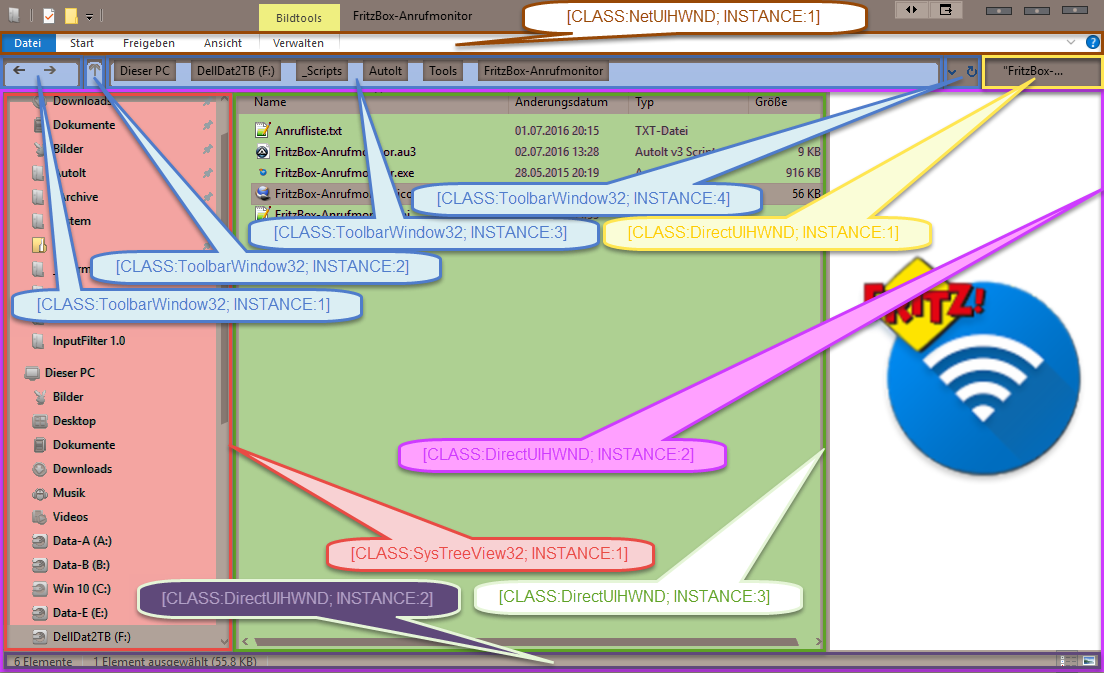Open Musik folder in navigation tree
This screenshot has width=1104, height=673.
pos(68,493)
